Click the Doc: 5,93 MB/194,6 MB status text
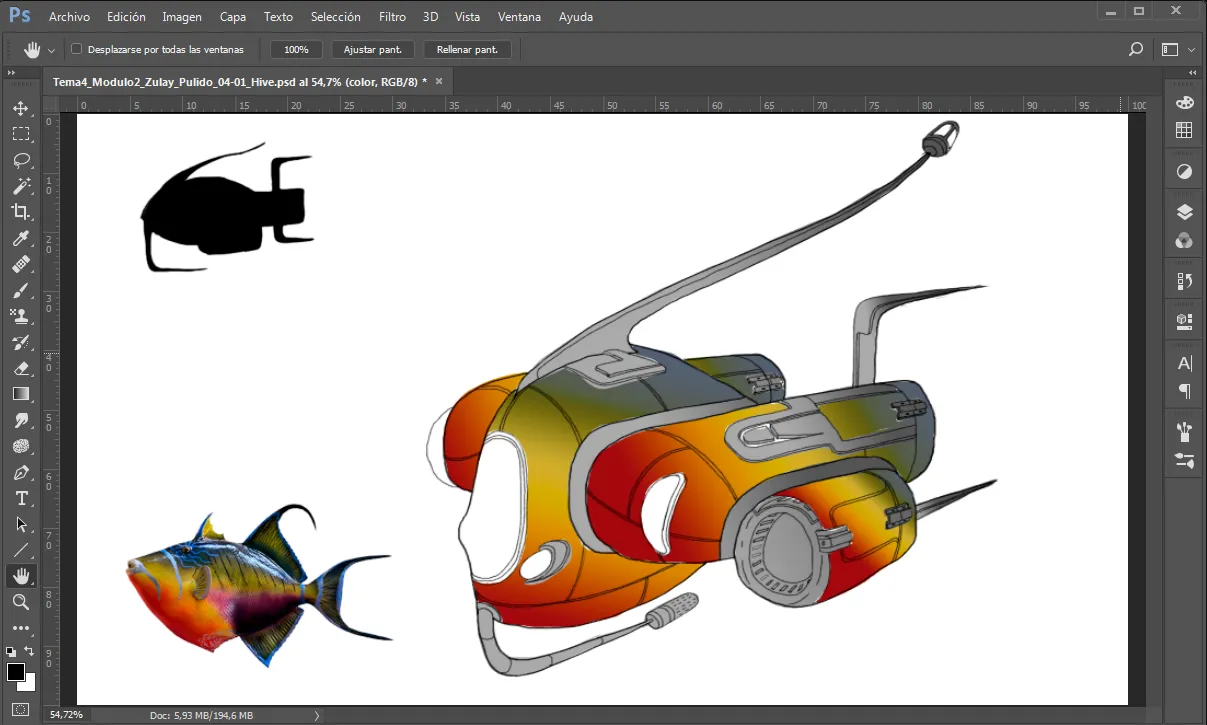This screenshot has height=725, width=1207. pyautogui.click(x=201, y=715)
